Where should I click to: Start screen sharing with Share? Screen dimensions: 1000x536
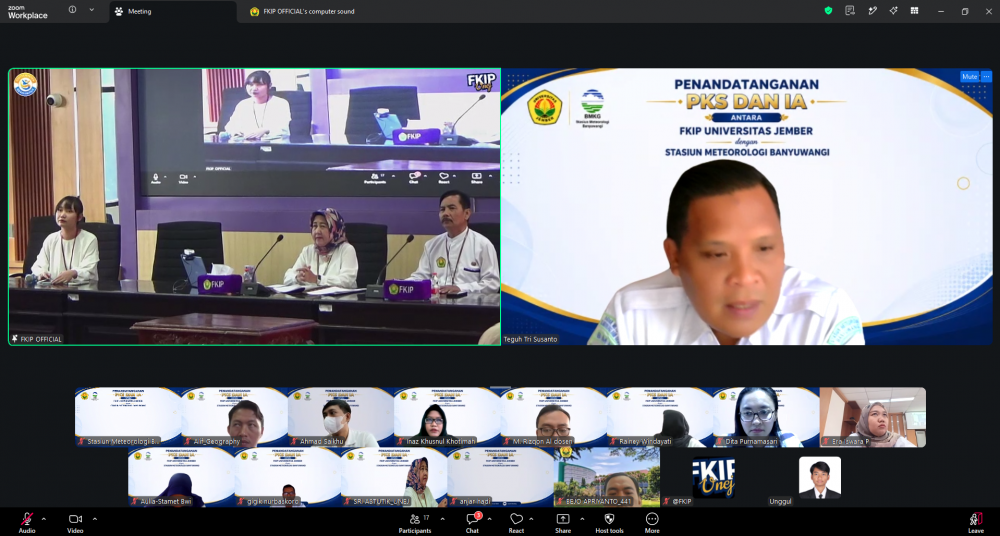pyautogui.click(x=563, y=522)
